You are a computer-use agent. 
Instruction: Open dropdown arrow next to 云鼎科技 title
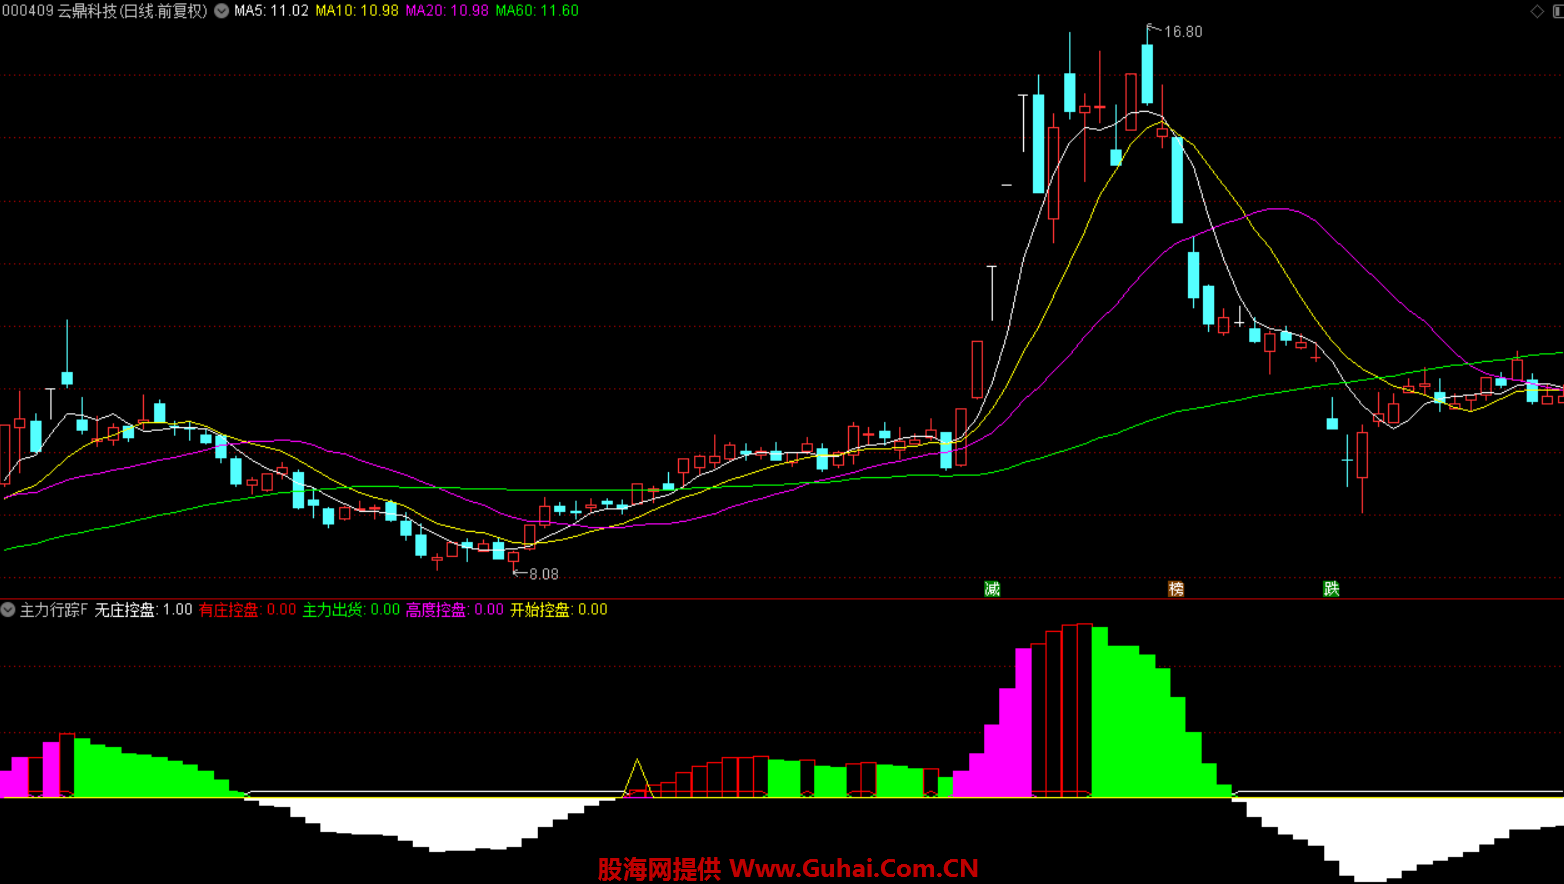point(222,11)
